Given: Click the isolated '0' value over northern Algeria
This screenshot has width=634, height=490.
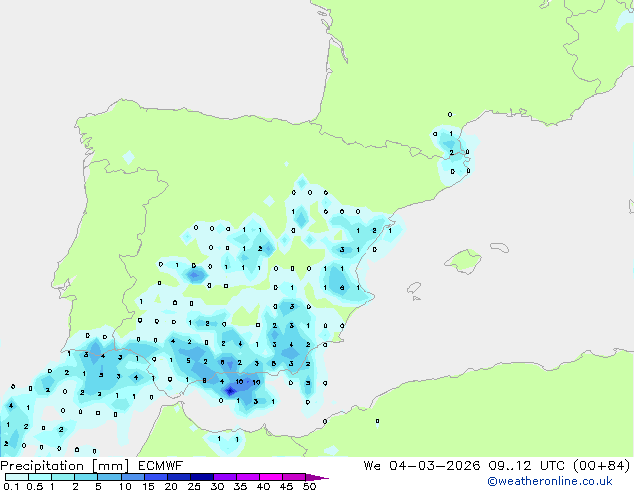Looking at the screenshot, I should [377, 421].
